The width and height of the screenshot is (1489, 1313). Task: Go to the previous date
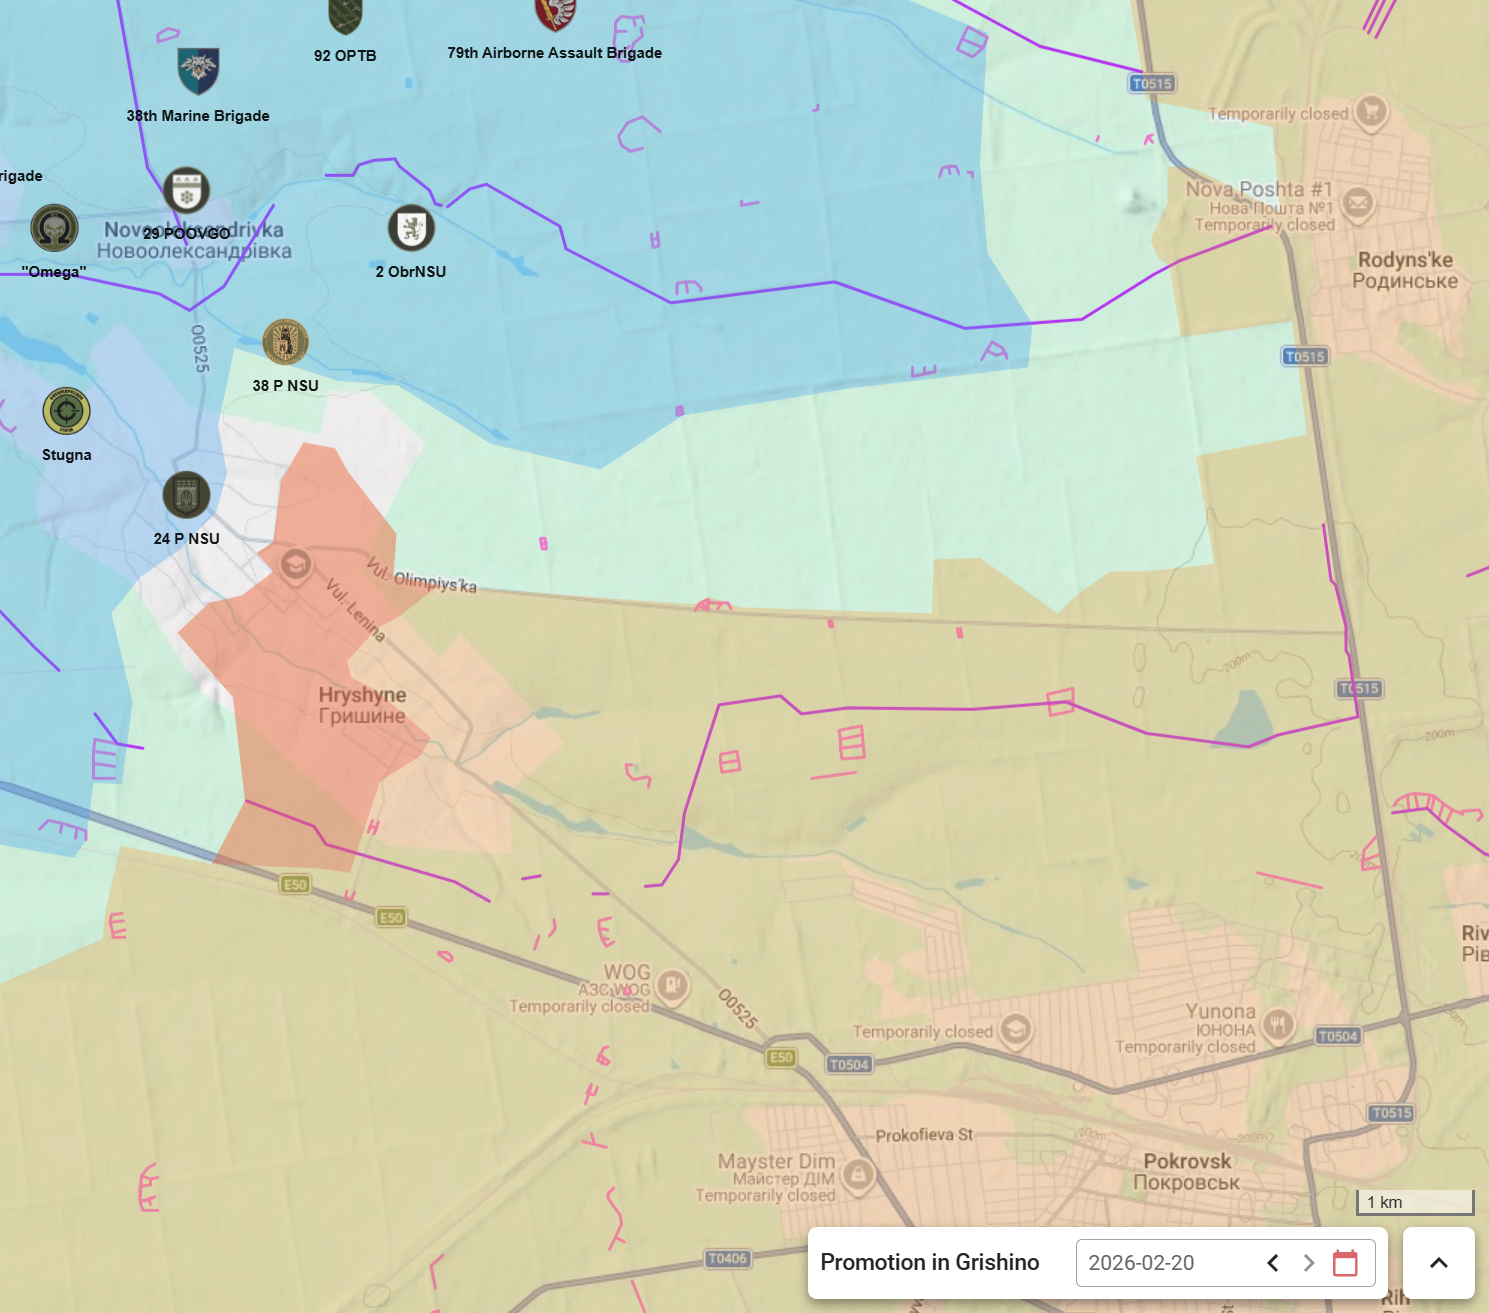coord(1273,1263)
